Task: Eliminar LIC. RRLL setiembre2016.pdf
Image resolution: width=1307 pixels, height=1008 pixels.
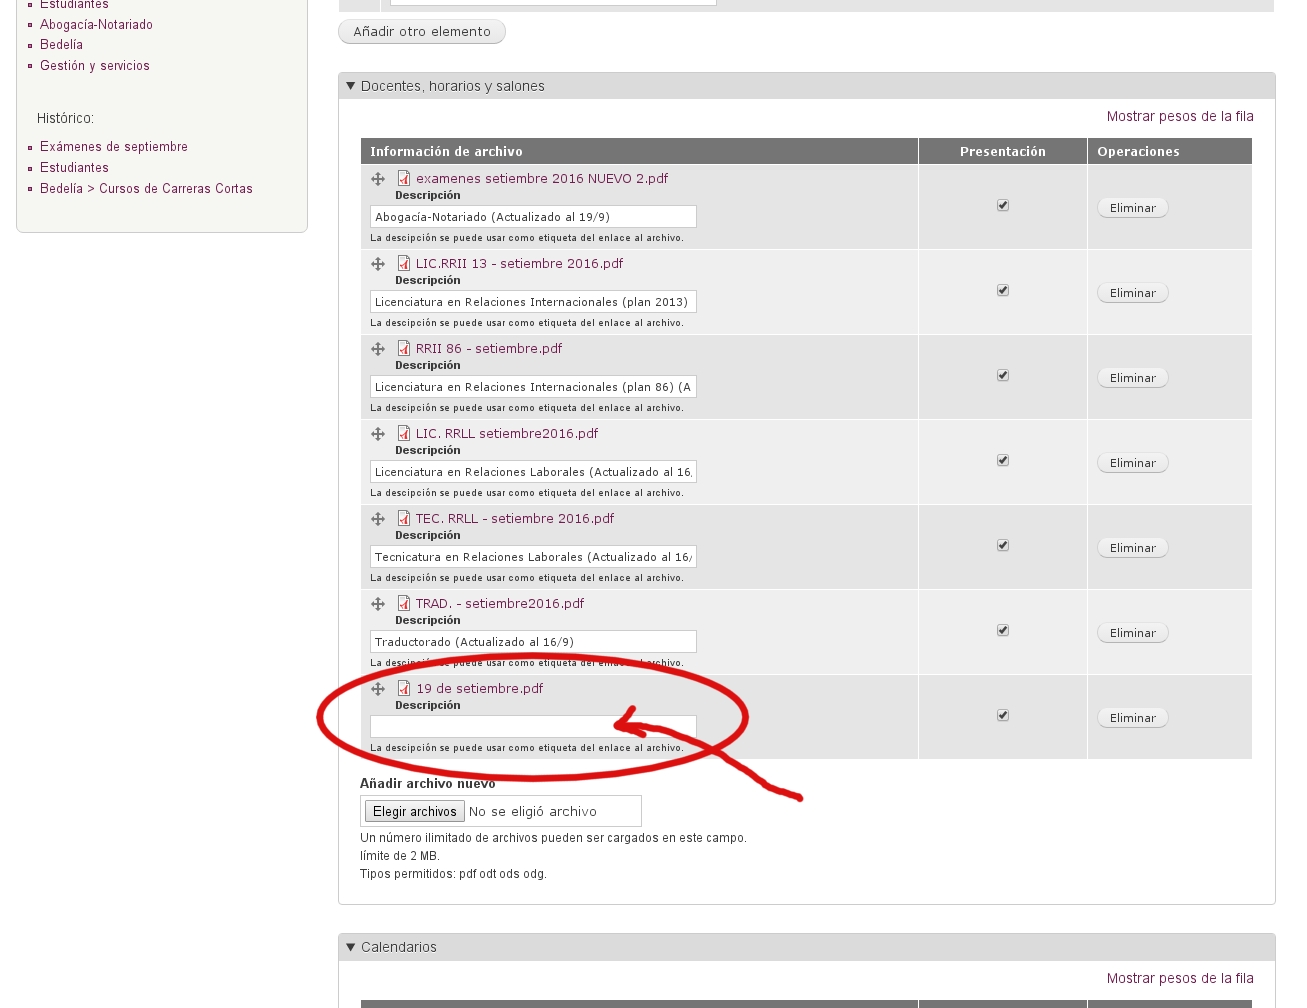Action: click(1133, 463)
